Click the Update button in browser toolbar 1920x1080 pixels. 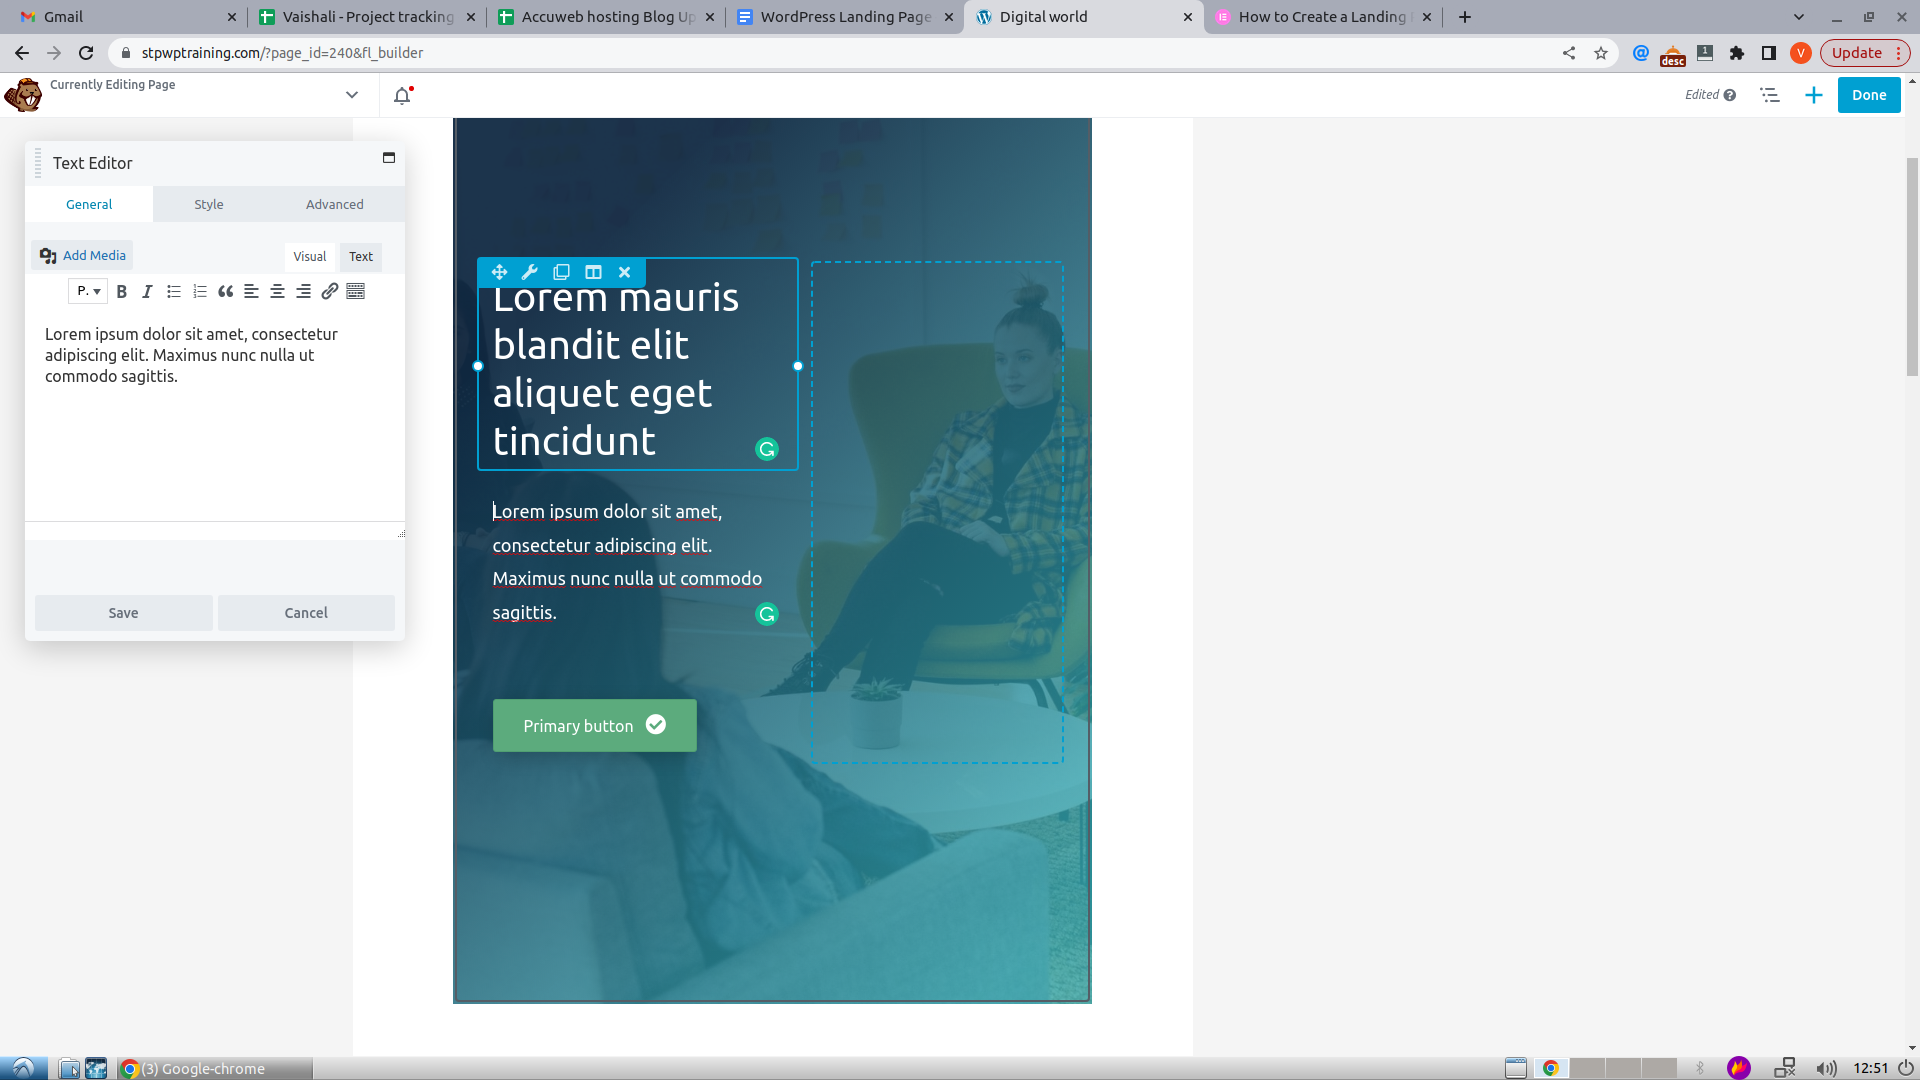pyautogui.click(x=1861, y=53)
